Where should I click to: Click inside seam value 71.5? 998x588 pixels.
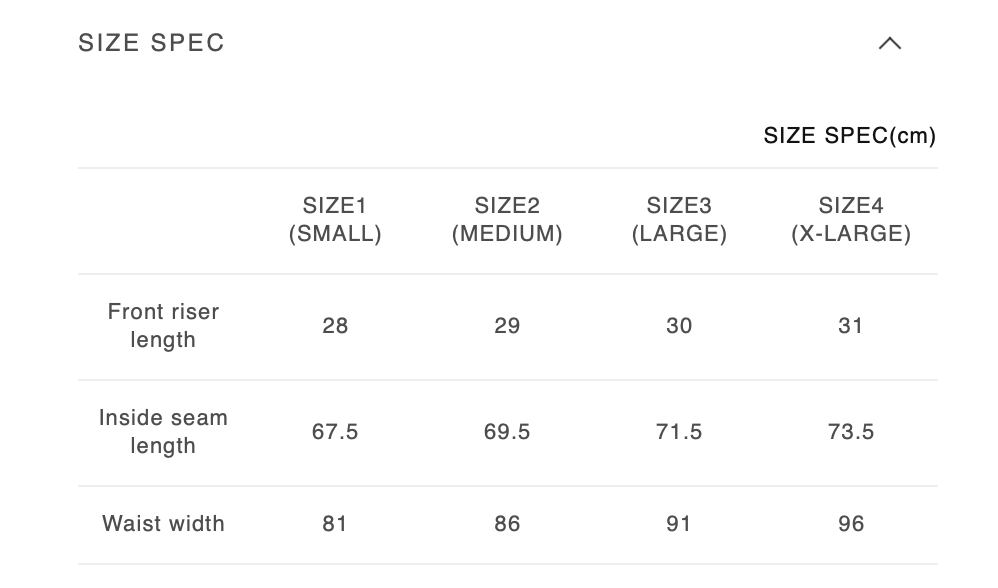679,432
